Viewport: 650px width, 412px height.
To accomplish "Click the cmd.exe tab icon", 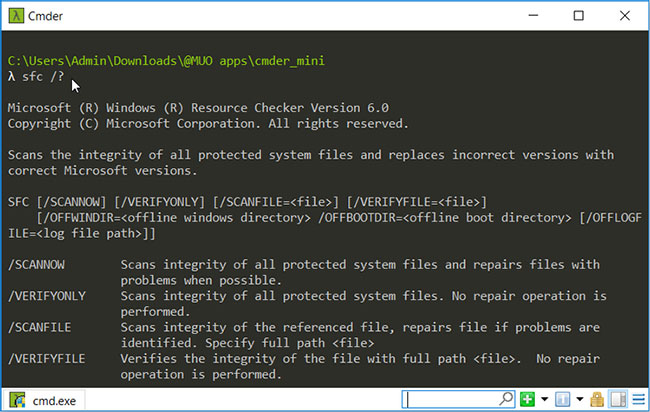I will coord(17,400).
